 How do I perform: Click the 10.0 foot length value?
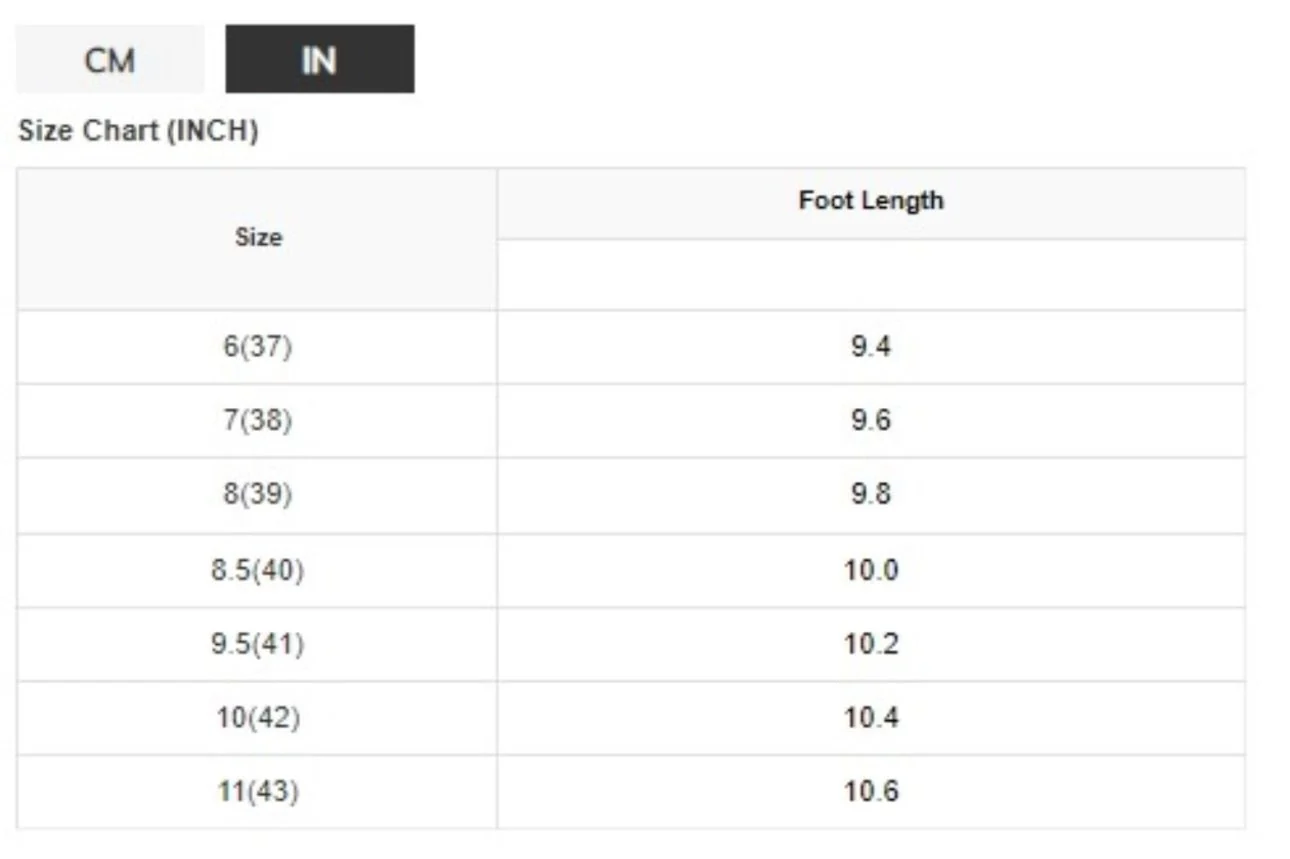(x=870, y=569)
